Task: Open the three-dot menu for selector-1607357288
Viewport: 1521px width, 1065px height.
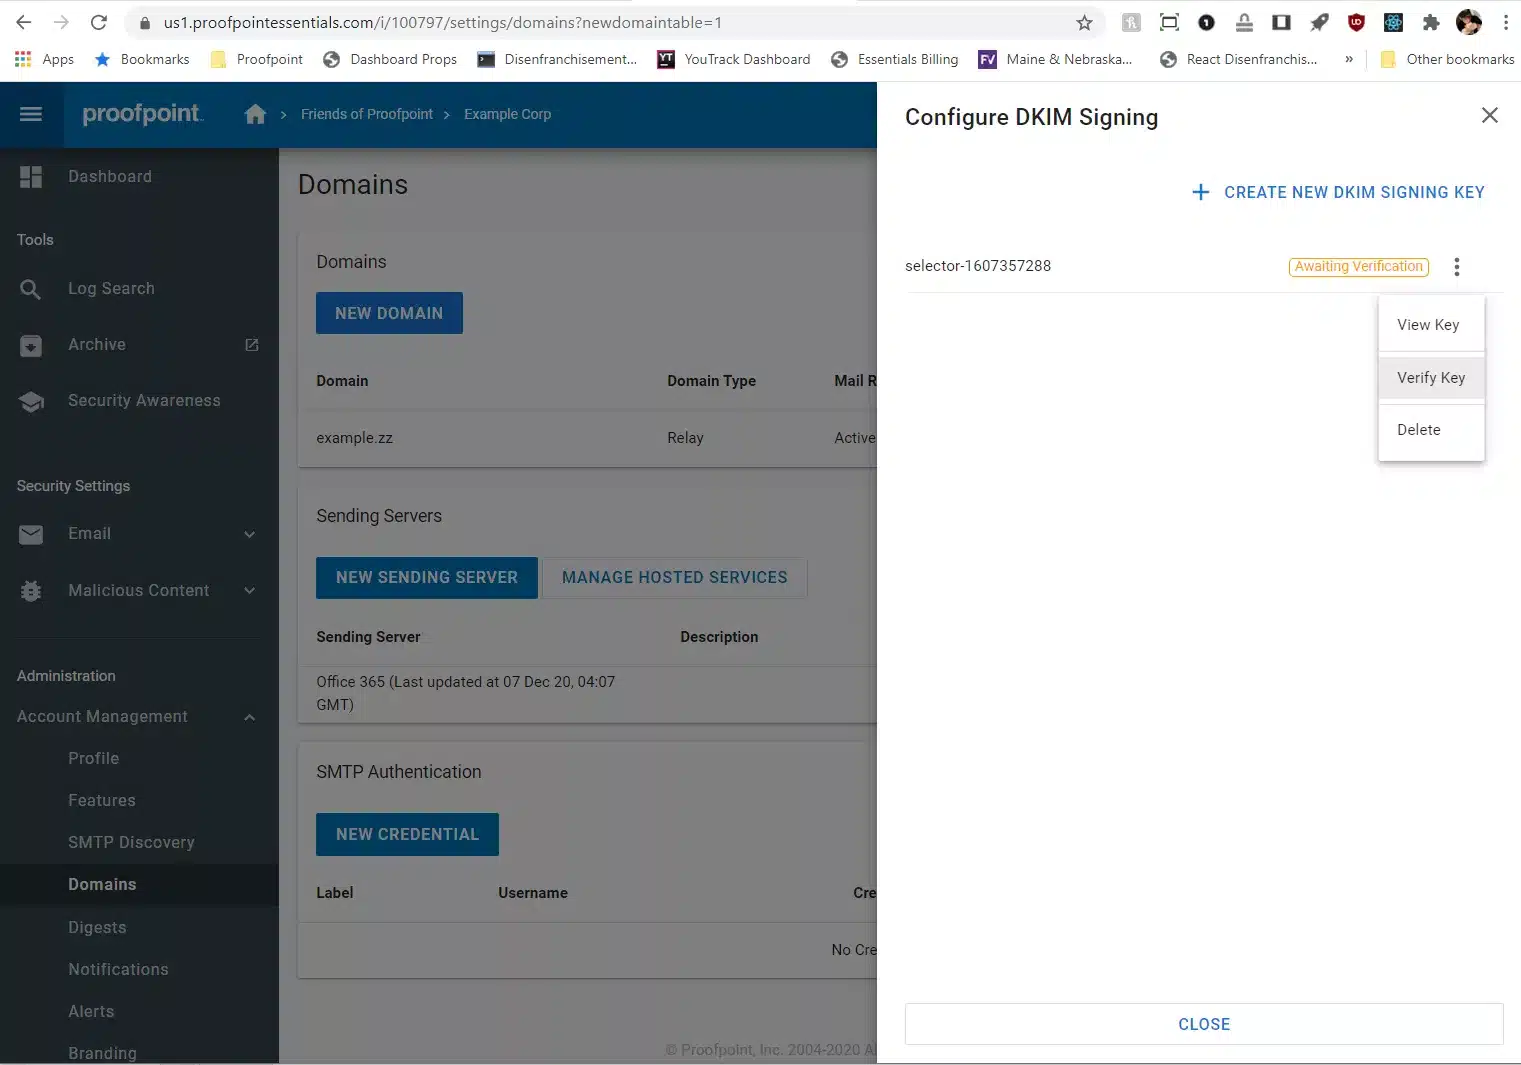Action: point(1456,267)
